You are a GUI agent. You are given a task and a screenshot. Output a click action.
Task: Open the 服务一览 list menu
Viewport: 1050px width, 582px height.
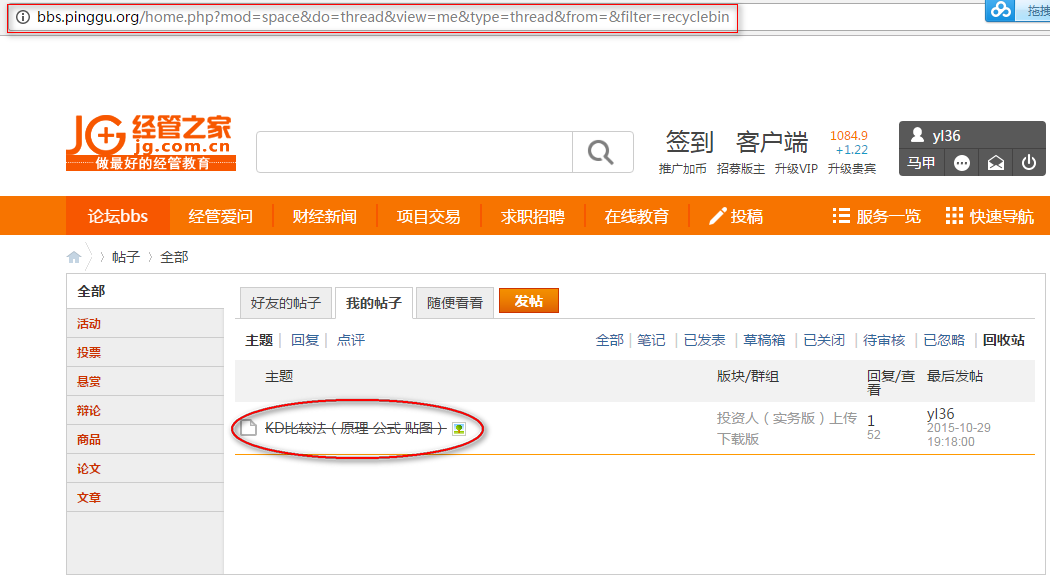pos(877,216)
